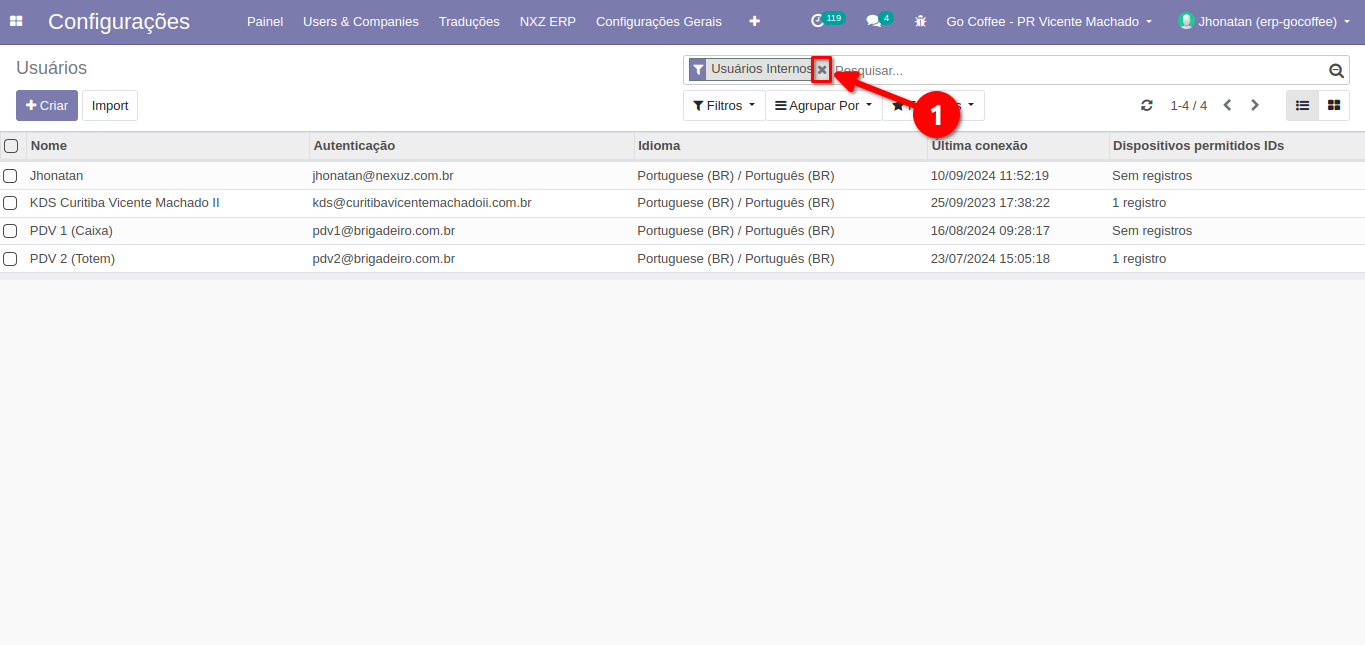
Task: Open the apps grid menu icon
Action: click(x=16, y=21)
